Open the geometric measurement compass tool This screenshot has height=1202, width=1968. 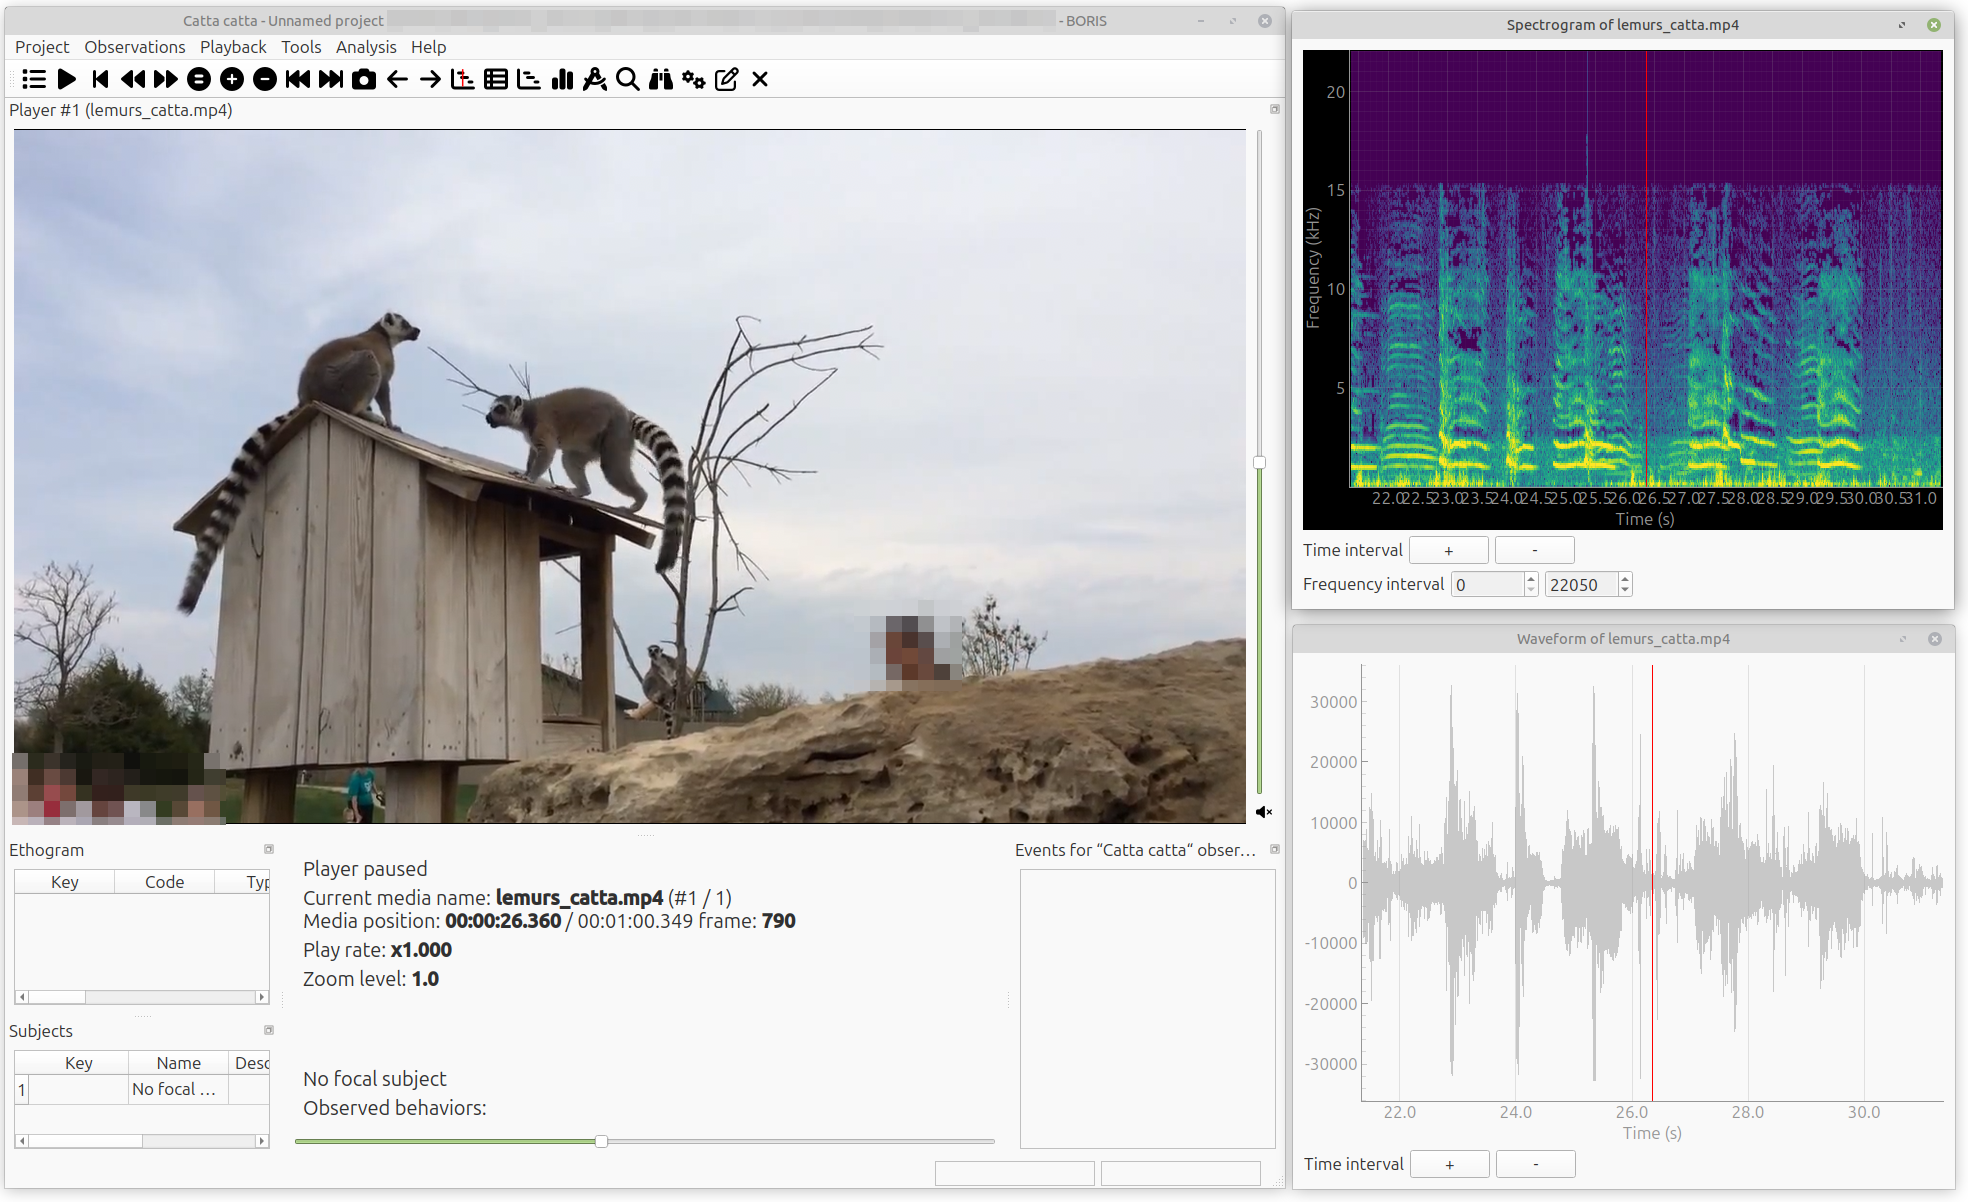tap(594, 79)
